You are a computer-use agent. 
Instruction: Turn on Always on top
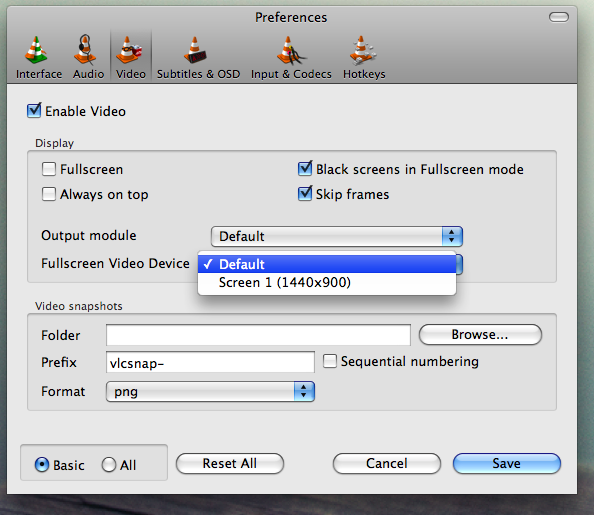49,194
